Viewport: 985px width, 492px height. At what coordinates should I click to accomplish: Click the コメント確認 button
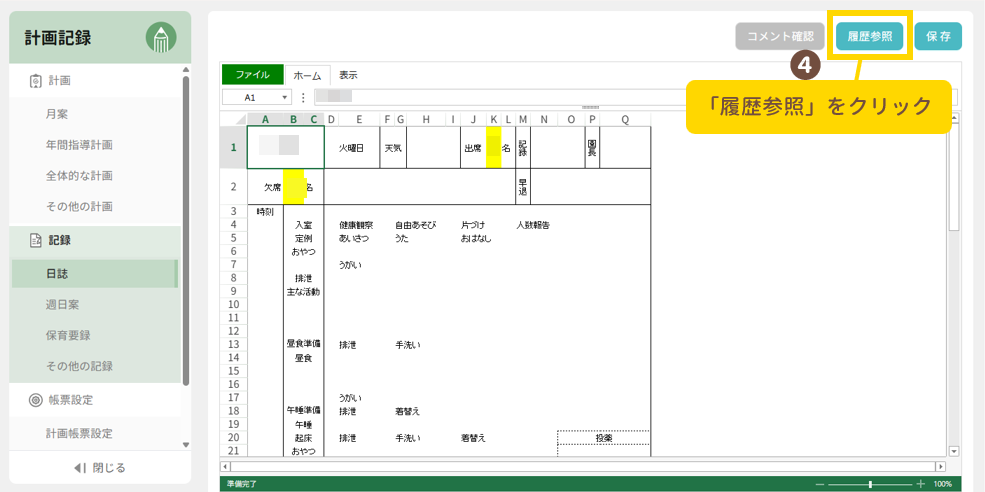pos(780,36)
